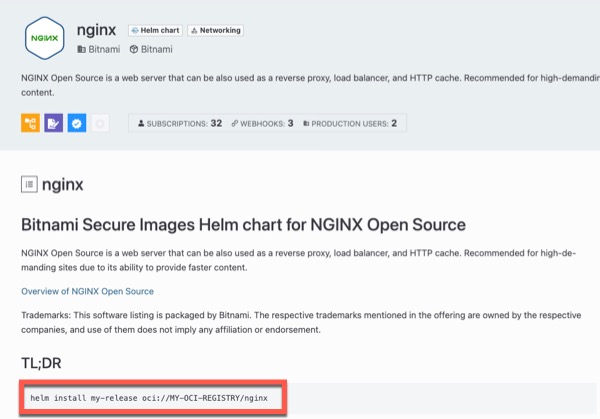This screenshot has height=419, width=600.
Task: Open the Bitnami repository link
Action: pyautogui.click(x=151, y=49)
